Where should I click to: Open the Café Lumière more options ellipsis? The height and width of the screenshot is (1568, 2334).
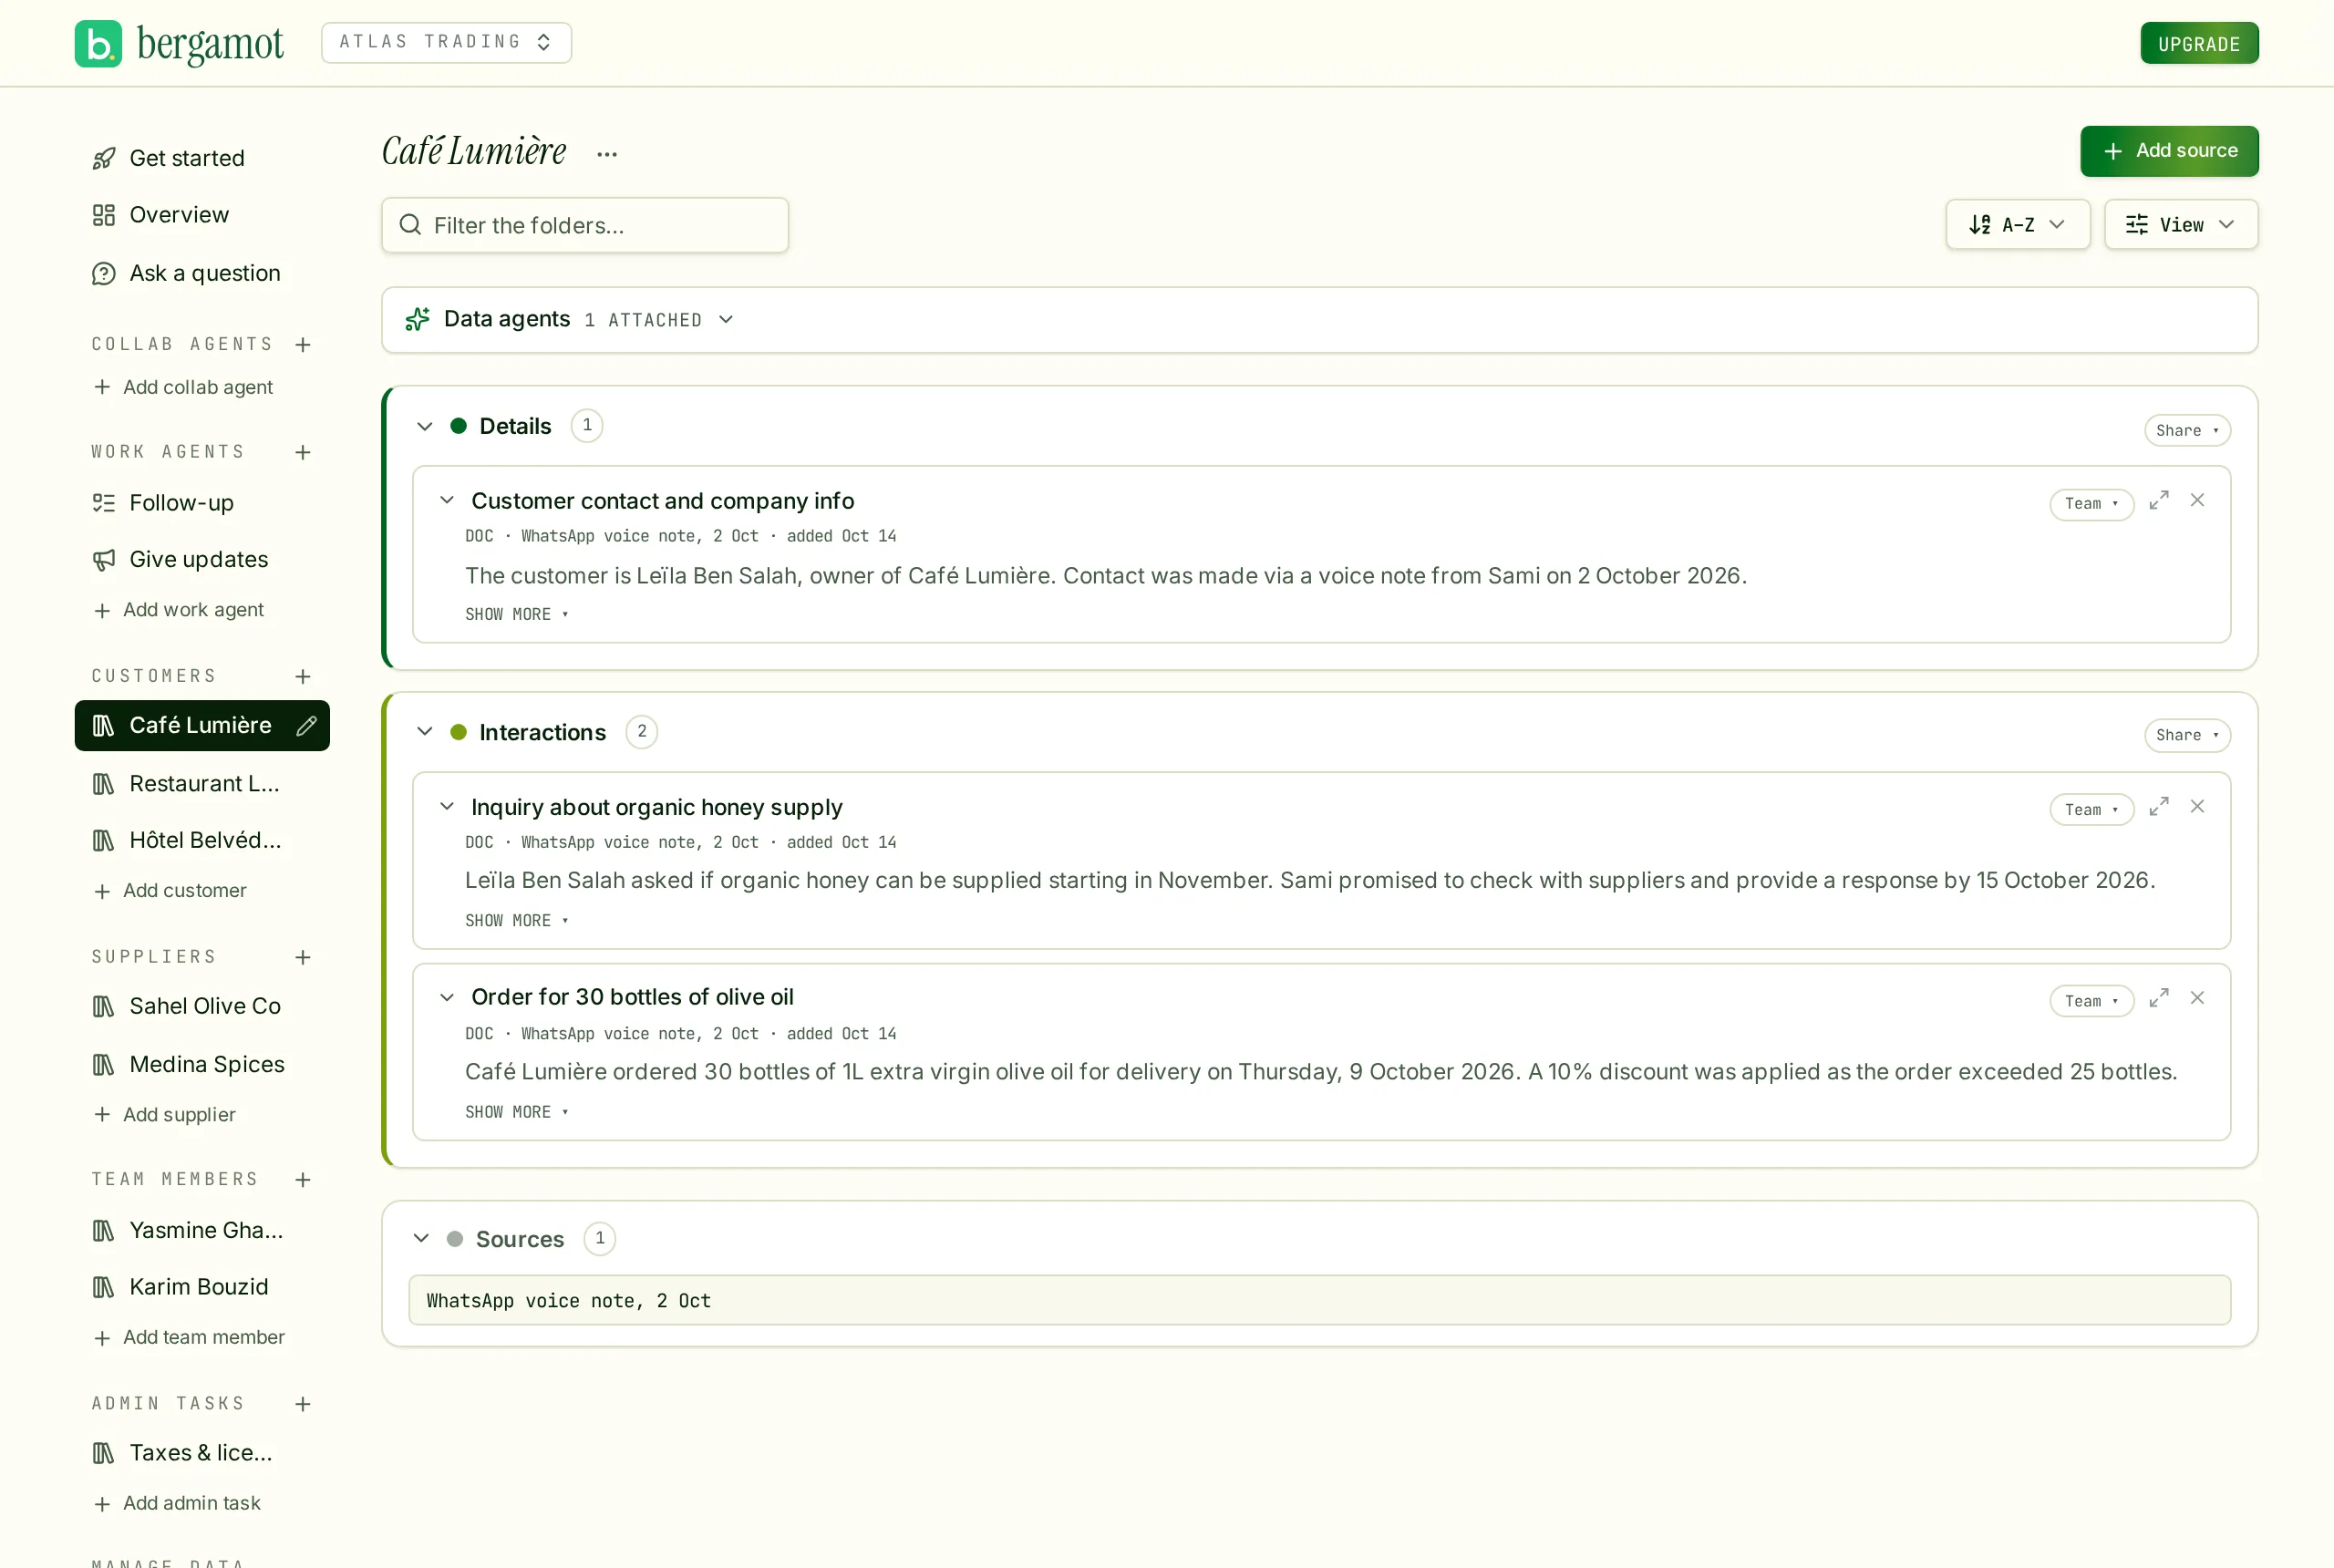pos(607,154)
